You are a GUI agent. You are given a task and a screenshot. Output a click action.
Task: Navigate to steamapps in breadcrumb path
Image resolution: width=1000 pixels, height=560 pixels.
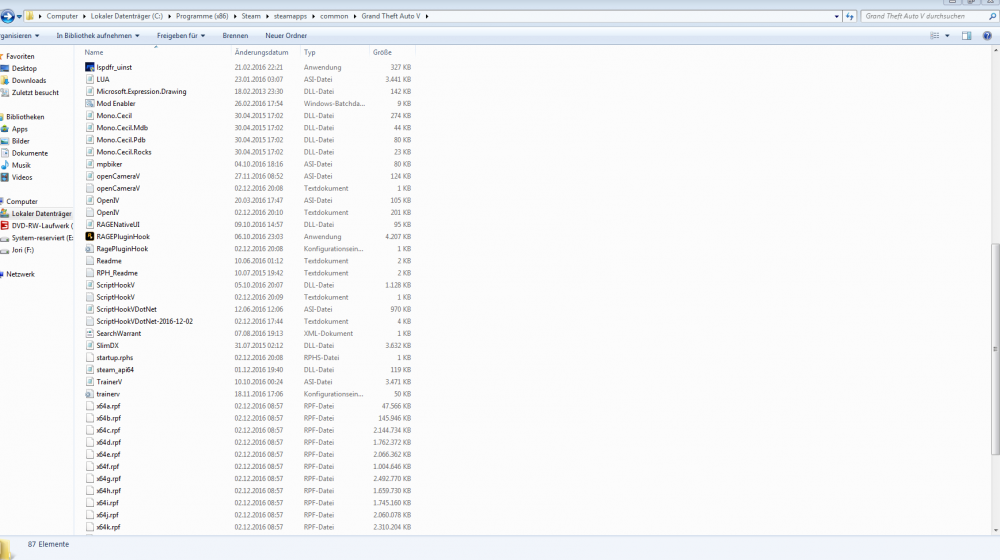tap(290, 16)
